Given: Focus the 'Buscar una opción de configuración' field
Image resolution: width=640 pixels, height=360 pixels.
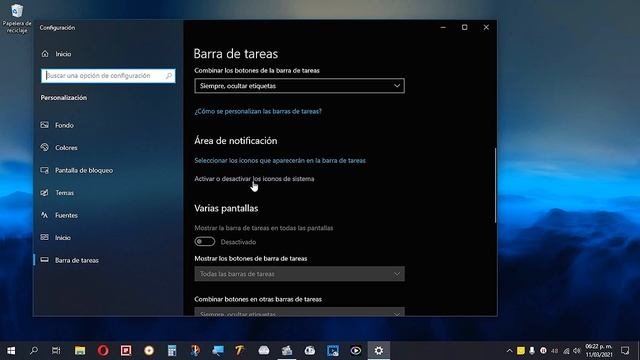Looking at the screenshot, I should pyautogui.click(x=108, y=76).
